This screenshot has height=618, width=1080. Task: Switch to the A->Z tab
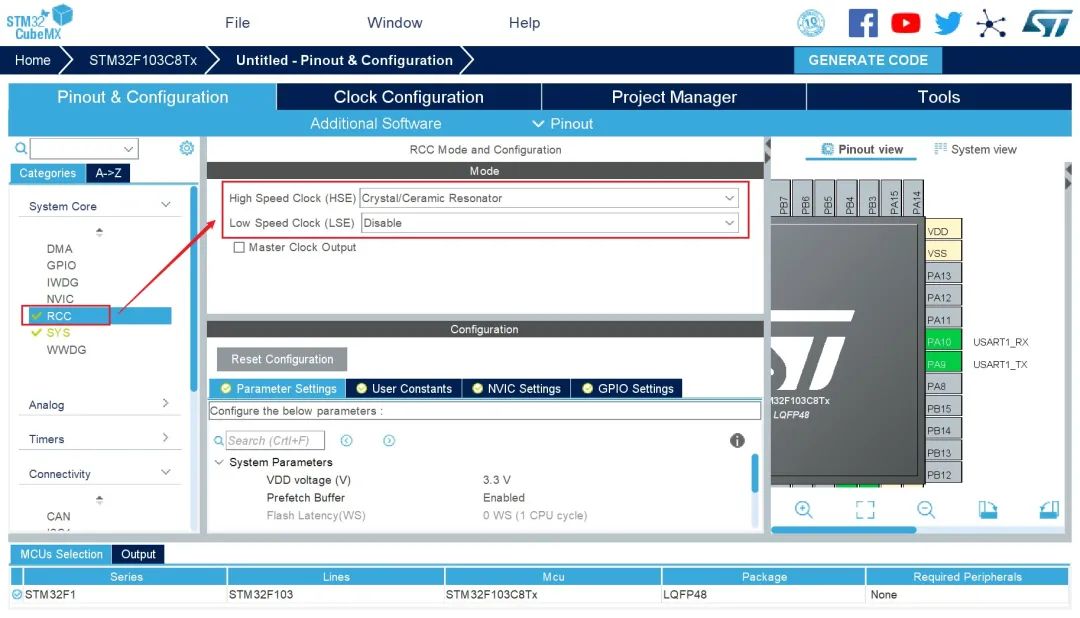(x=108, y=173)
